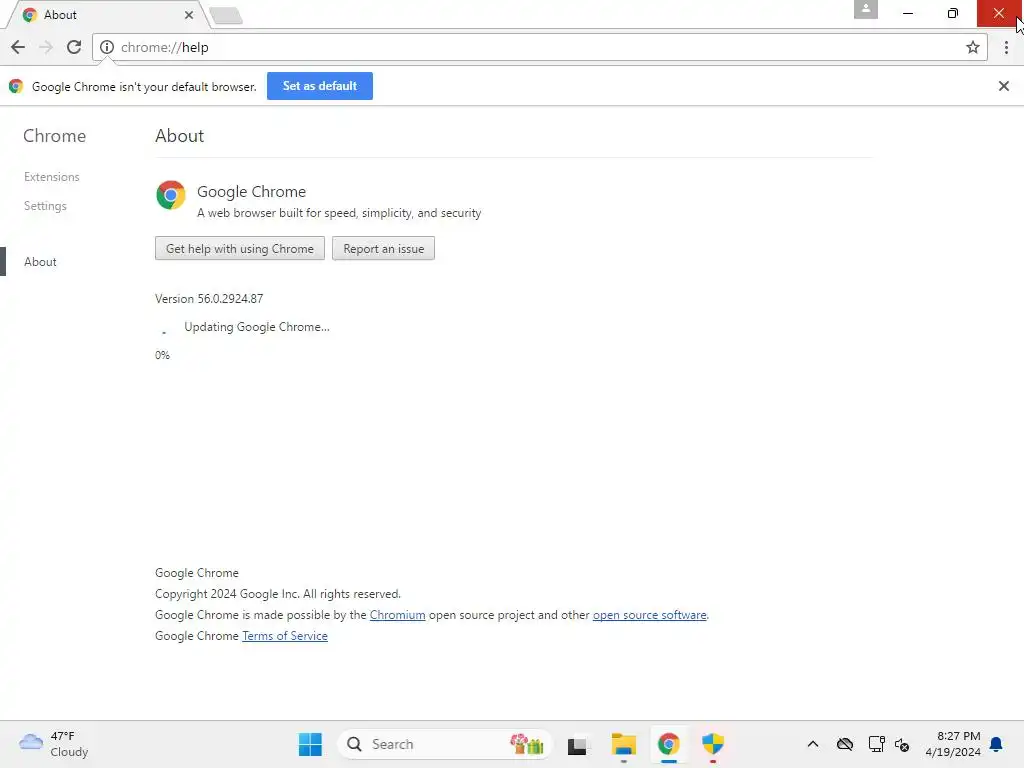
Task: Click Get help with using Chrome
Action: tap(240, 249)
